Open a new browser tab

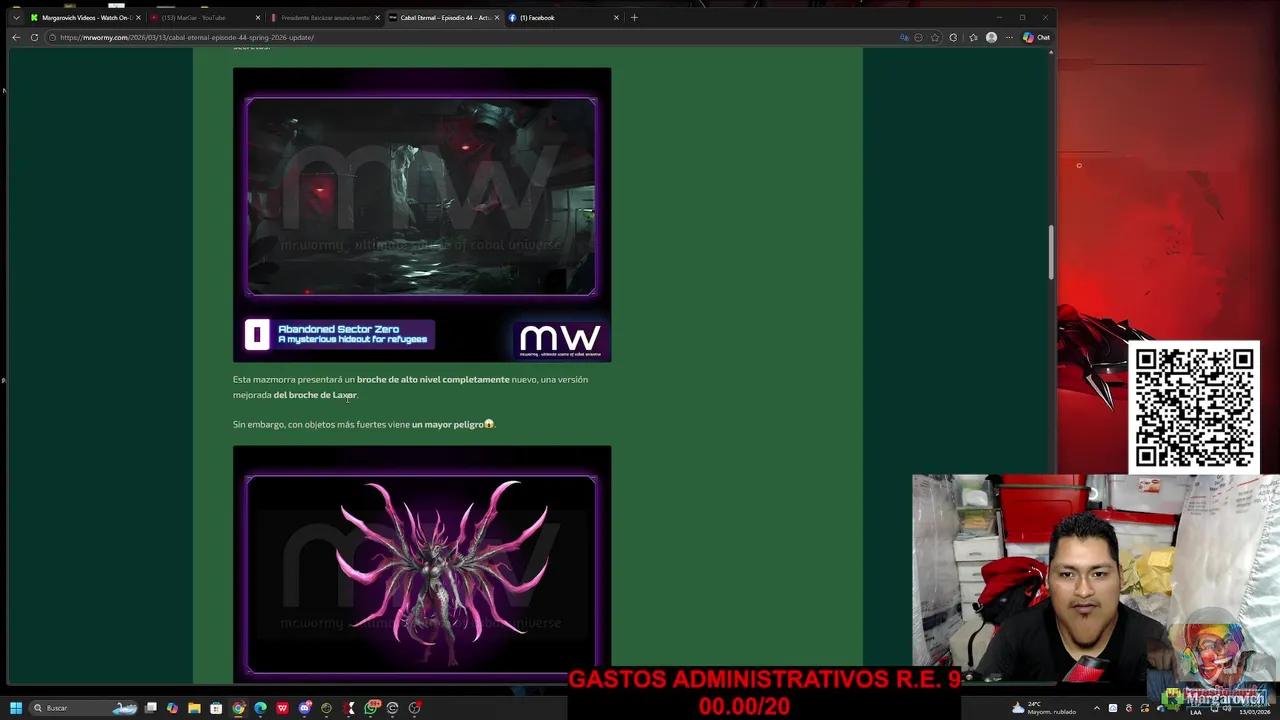[x=634, y=17]
